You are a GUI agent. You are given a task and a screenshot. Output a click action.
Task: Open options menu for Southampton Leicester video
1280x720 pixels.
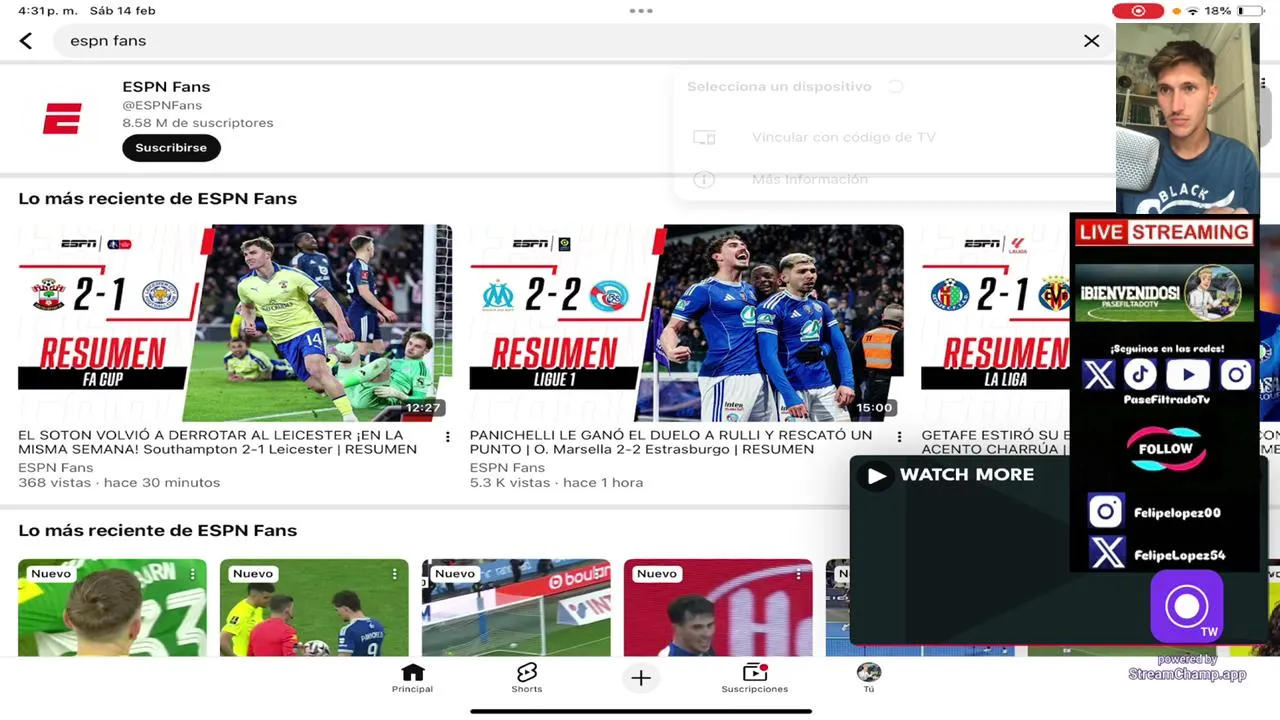[447, 437]
